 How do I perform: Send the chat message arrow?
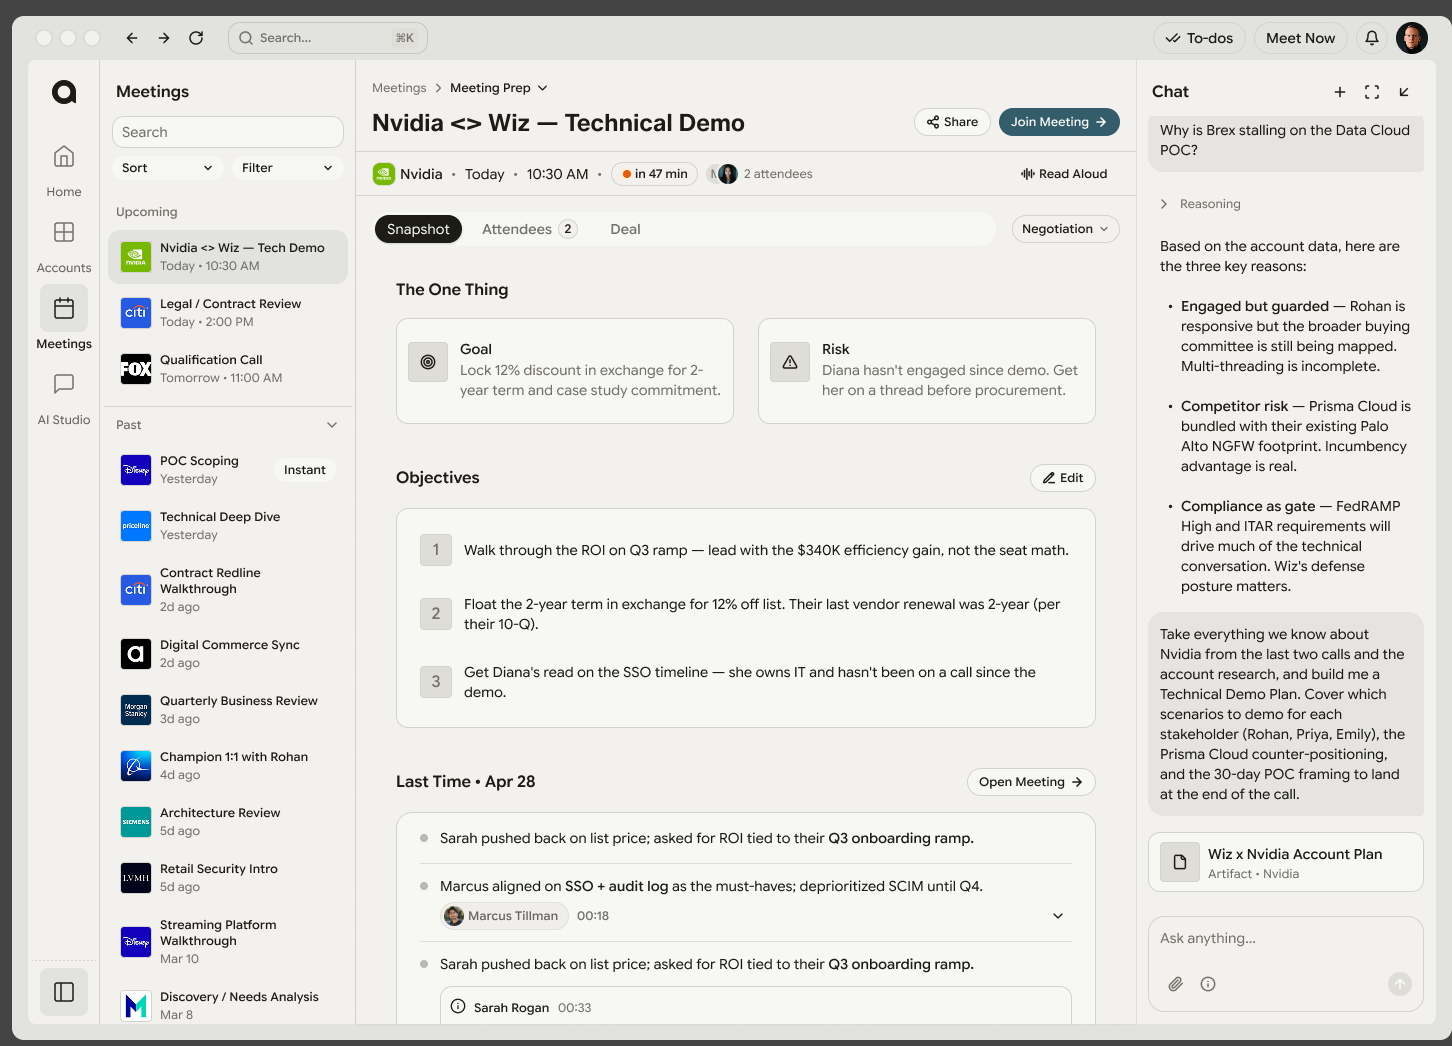pyautogui.click(x=1400, y=984)
